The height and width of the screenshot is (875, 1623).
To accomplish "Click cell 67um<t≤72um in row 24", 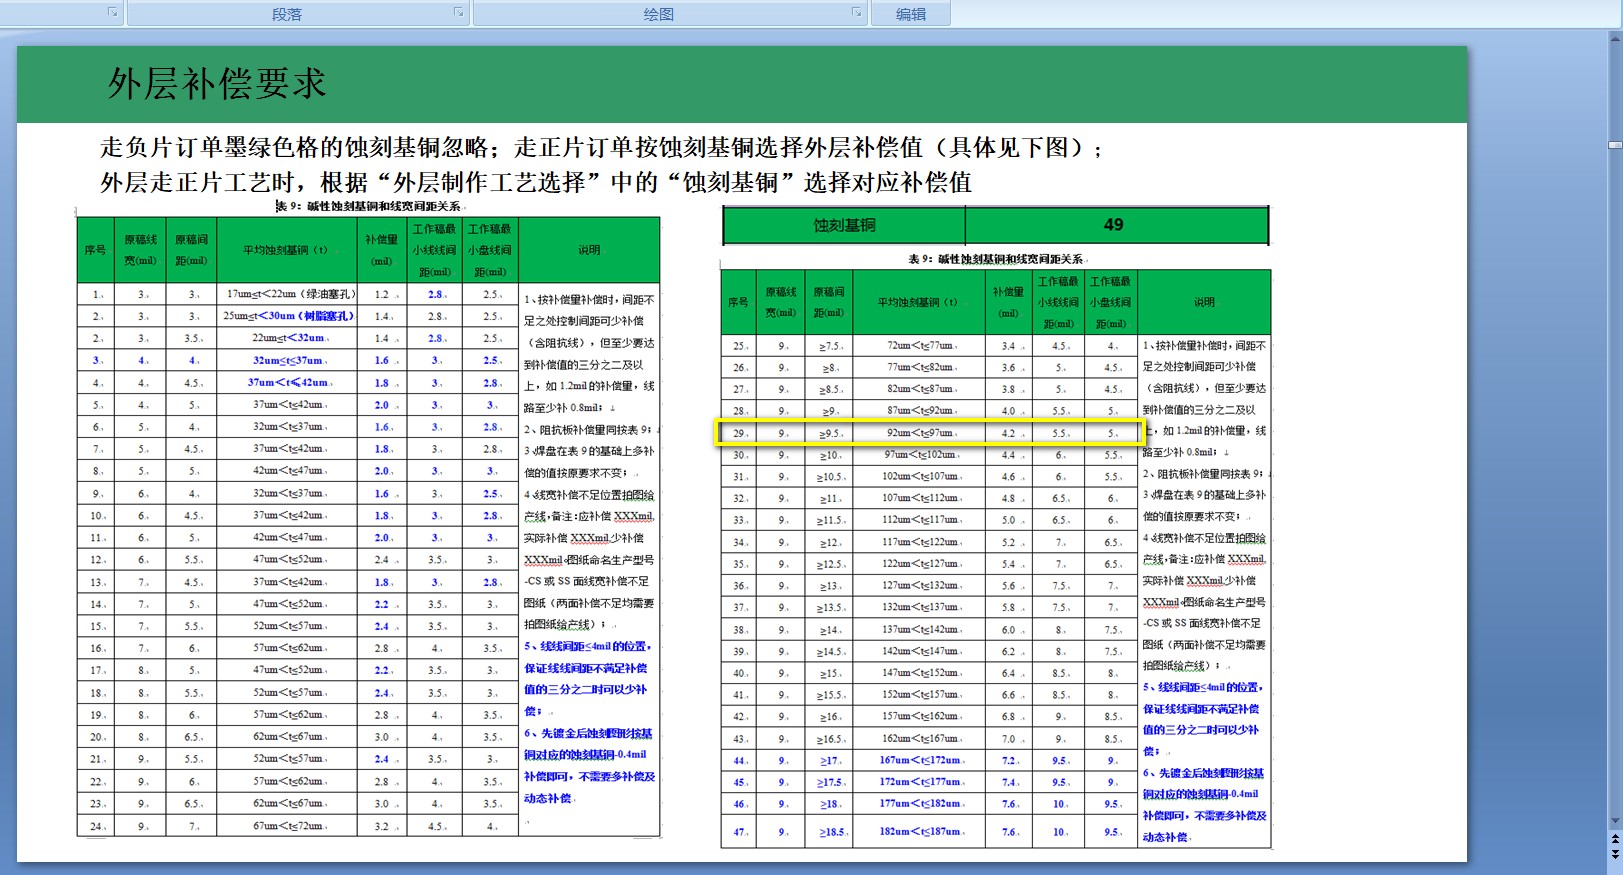I will coord(288,826).
